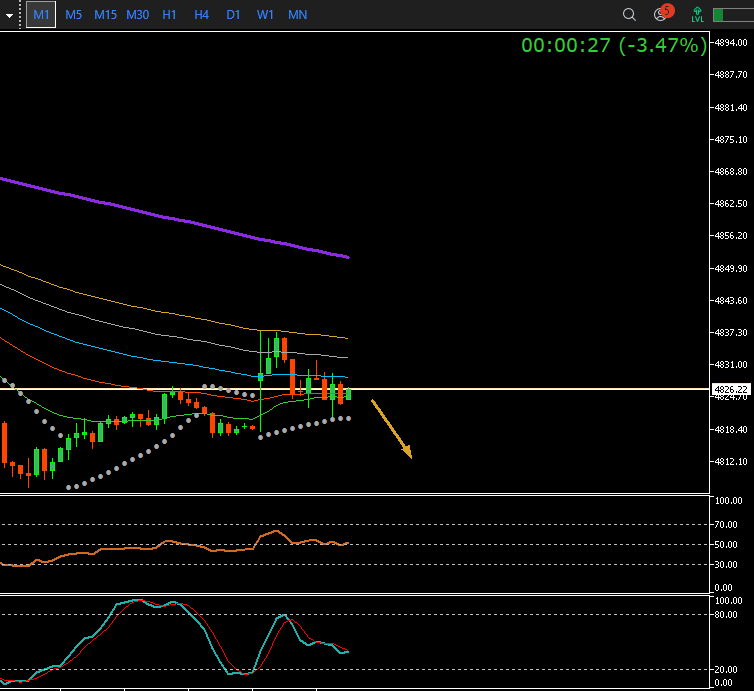Image resolution: width=754 pixels, height=691 pixels.
Task: Open the search magnifier icon
Action: pos(629,15)
